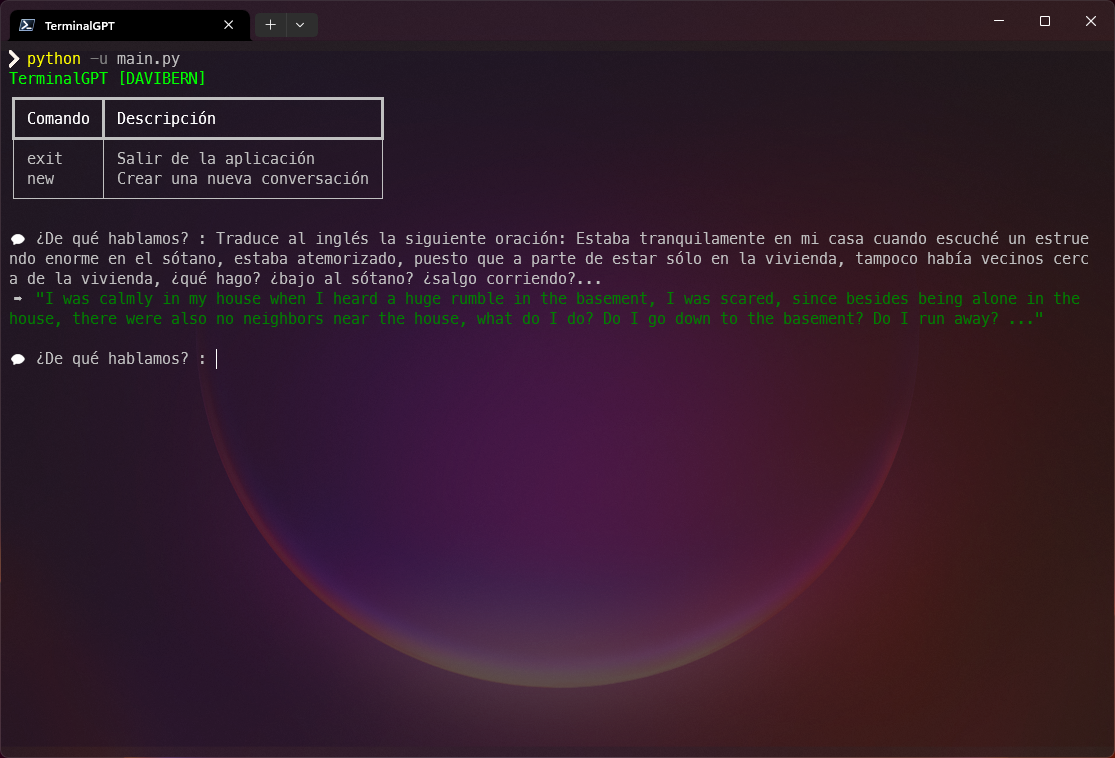This screenshot has height=758, width=1115.
Task: Click the close icon on the TerminalGPT tab
Action: click(x=228, y=24)
